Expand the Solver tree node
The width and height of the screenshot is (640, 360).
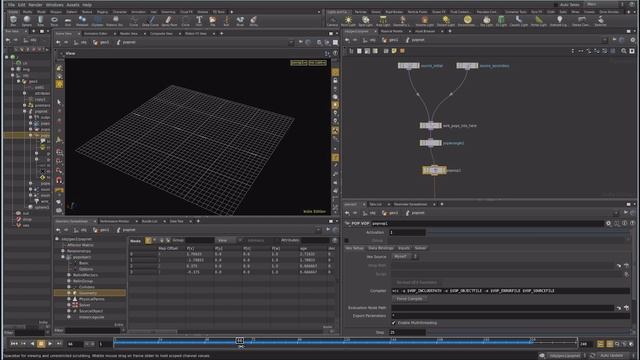click(x=69, y=305)
